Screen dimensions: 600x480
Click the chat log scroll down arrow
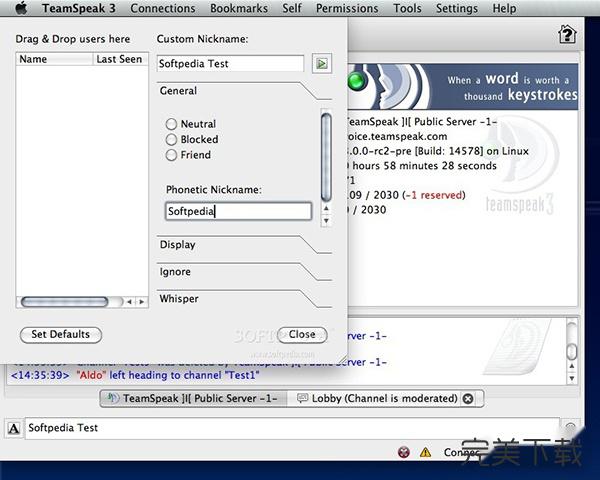pyautogui.click(x=572, y=379)
